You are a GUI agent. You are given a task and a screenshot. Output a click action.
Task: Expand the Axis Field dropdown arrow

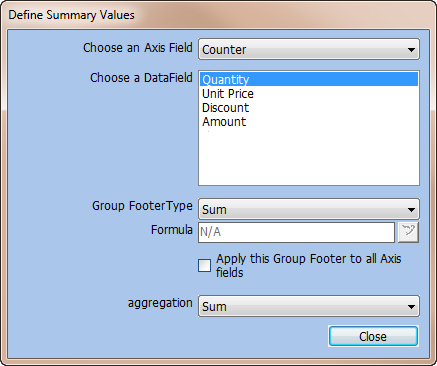pos(411,50)
